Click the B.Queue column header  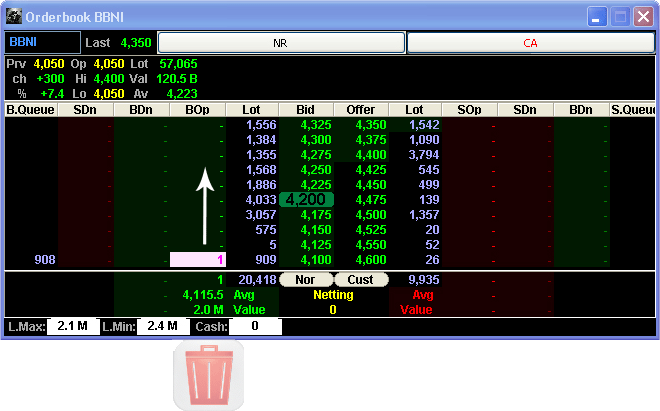tap(30, 110)
